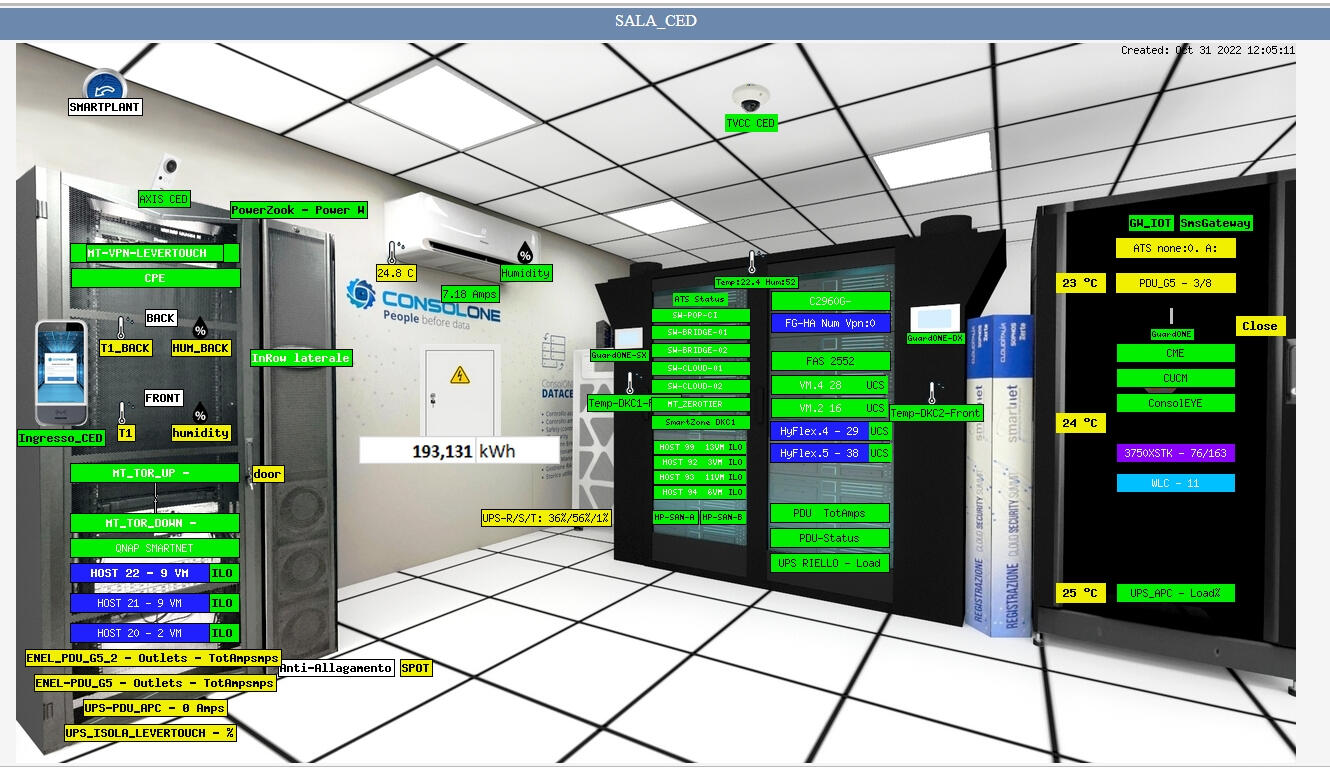Click FAS 2552 green bar
The image size is (1330, 777).
point(830,361)
